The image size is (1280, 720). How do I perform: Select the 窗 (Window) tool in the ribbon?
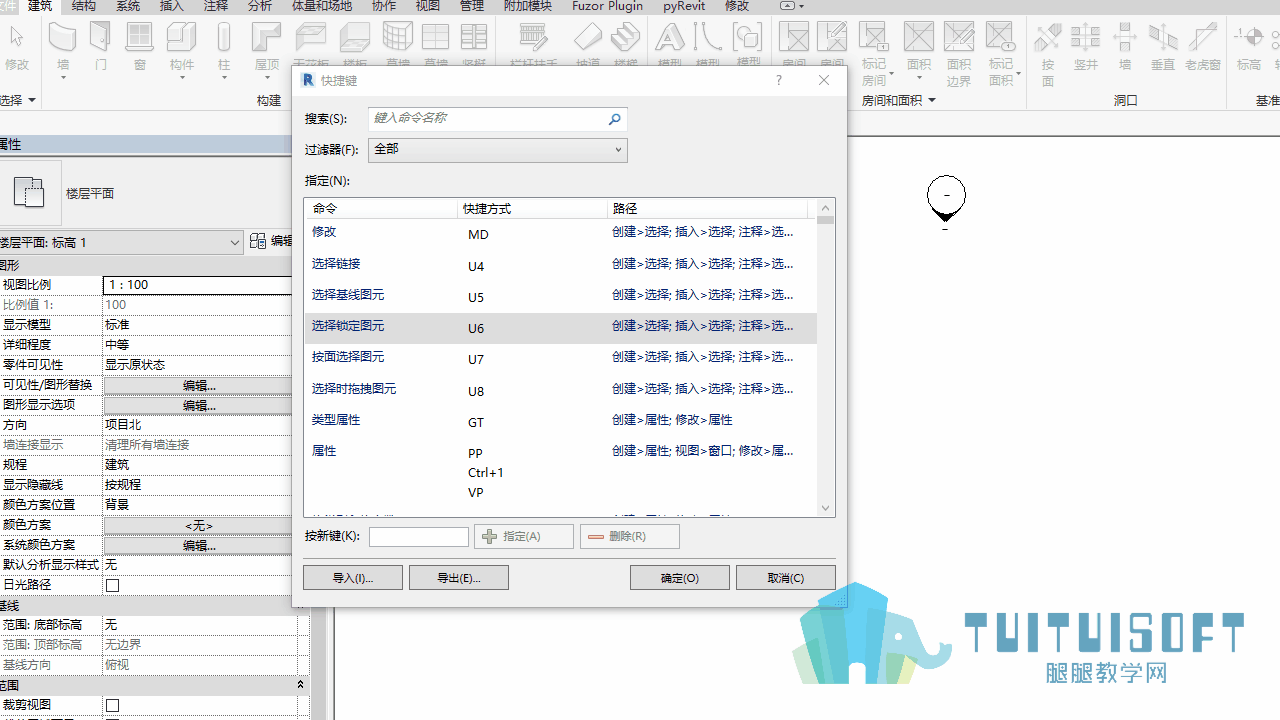point(139,46)
